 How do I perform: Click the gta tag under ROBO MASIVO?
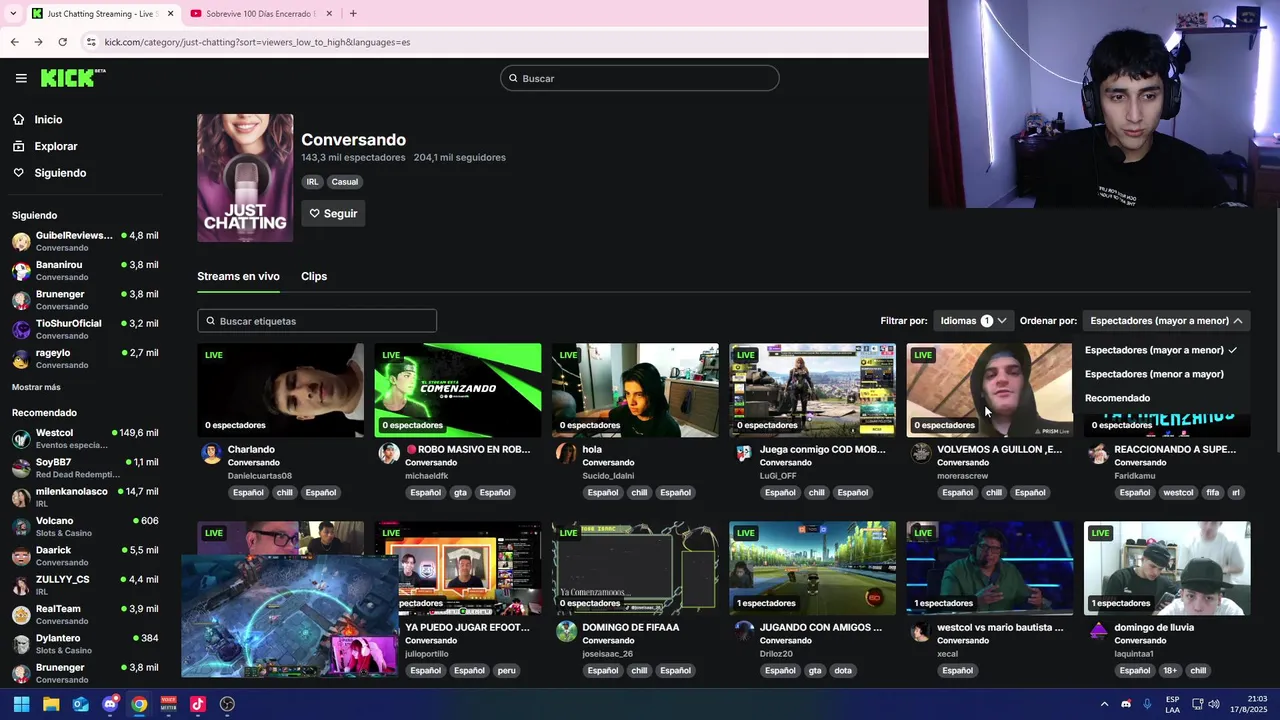(x=460, y=492)
